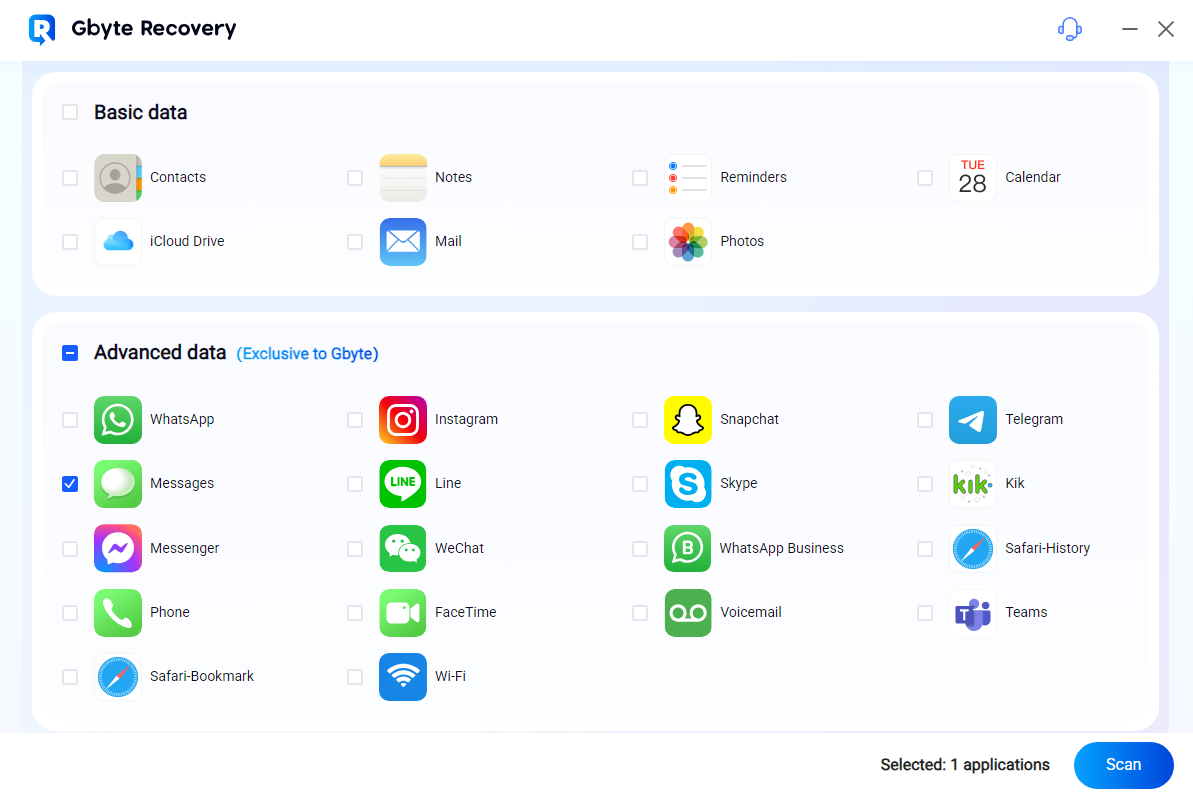Tick the Snapchat checkbox
Screen dimensions: 1193x792
(x=640, y=420)
